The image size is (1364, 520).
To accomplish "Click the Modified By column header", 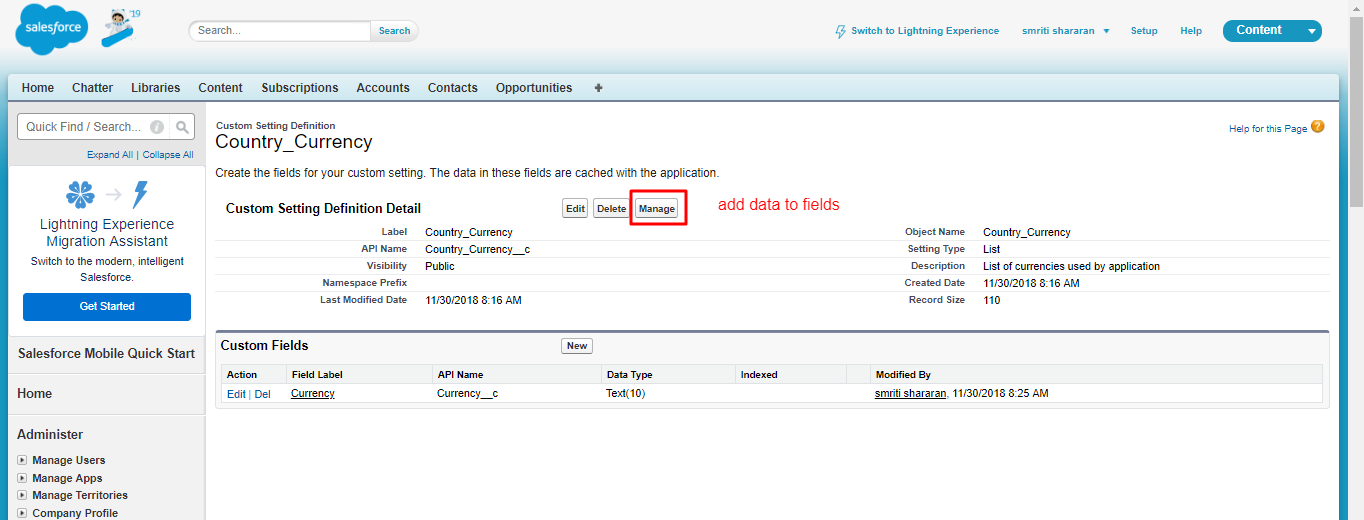I will click(903, 375).
